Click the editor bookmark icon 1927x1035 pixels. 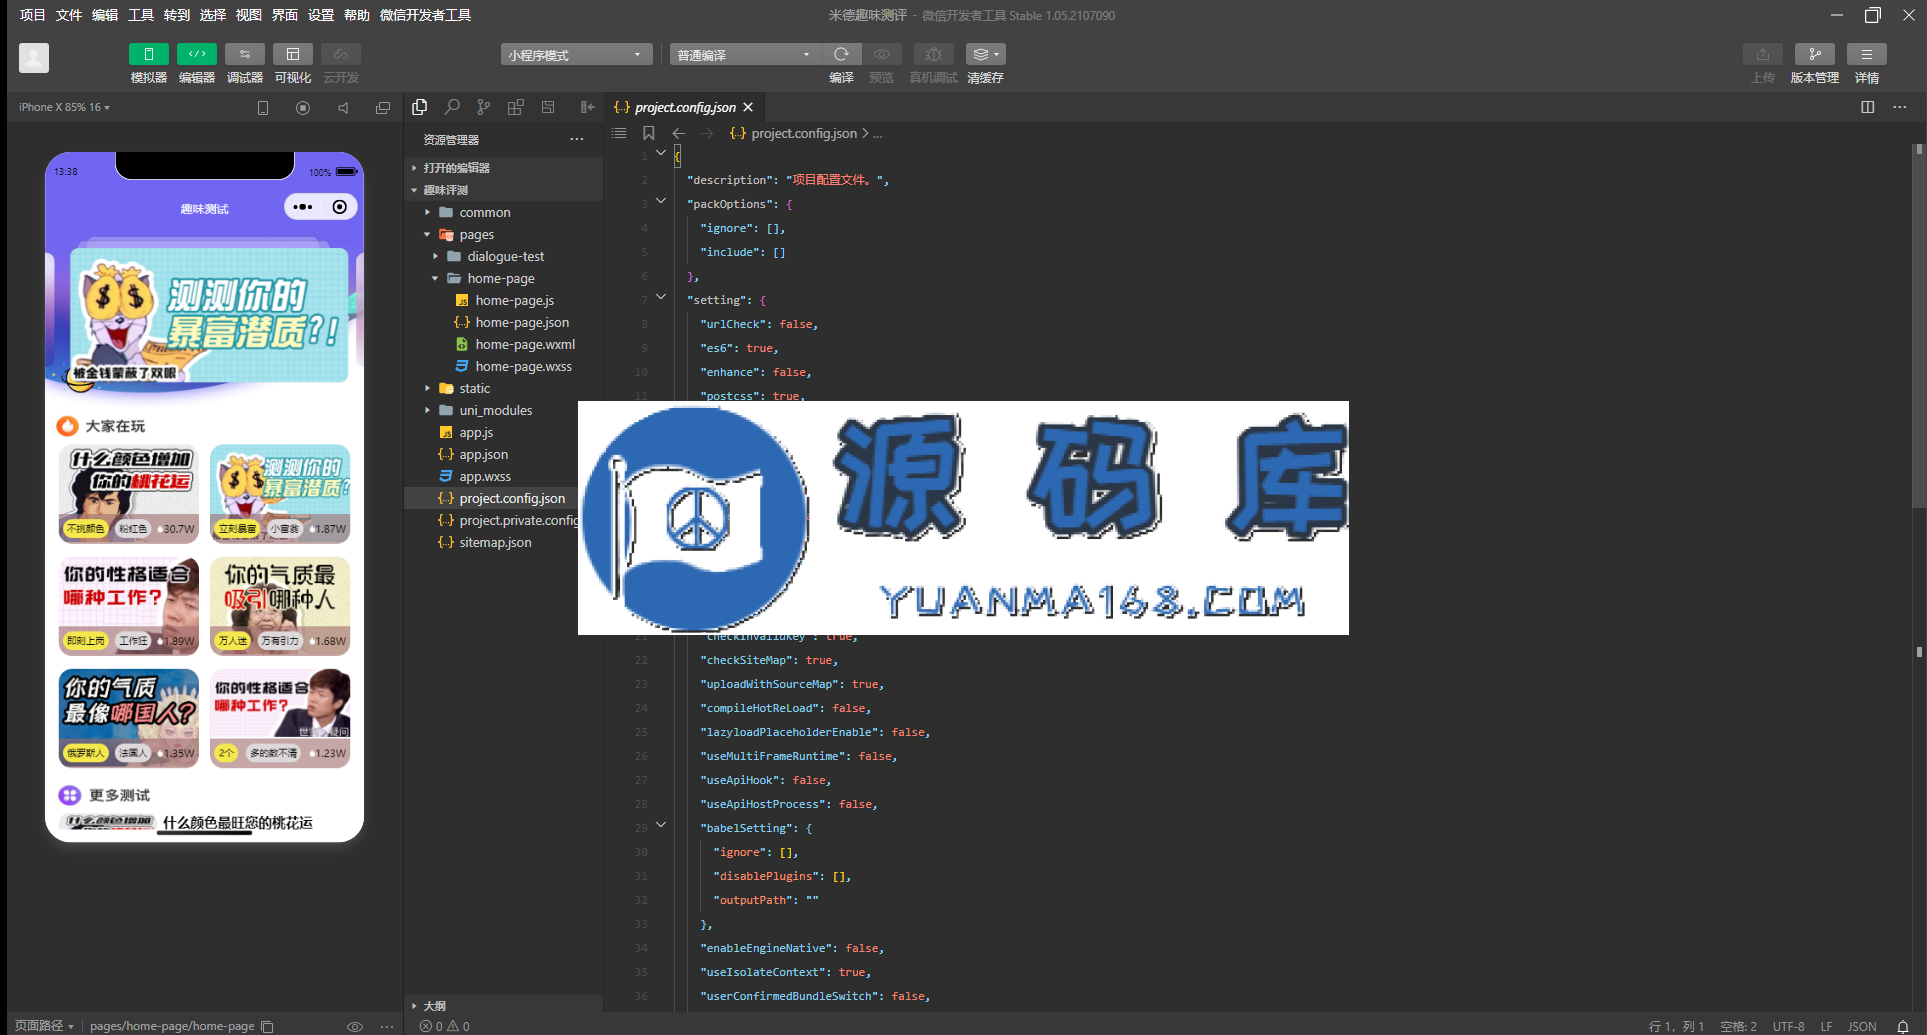648,133
